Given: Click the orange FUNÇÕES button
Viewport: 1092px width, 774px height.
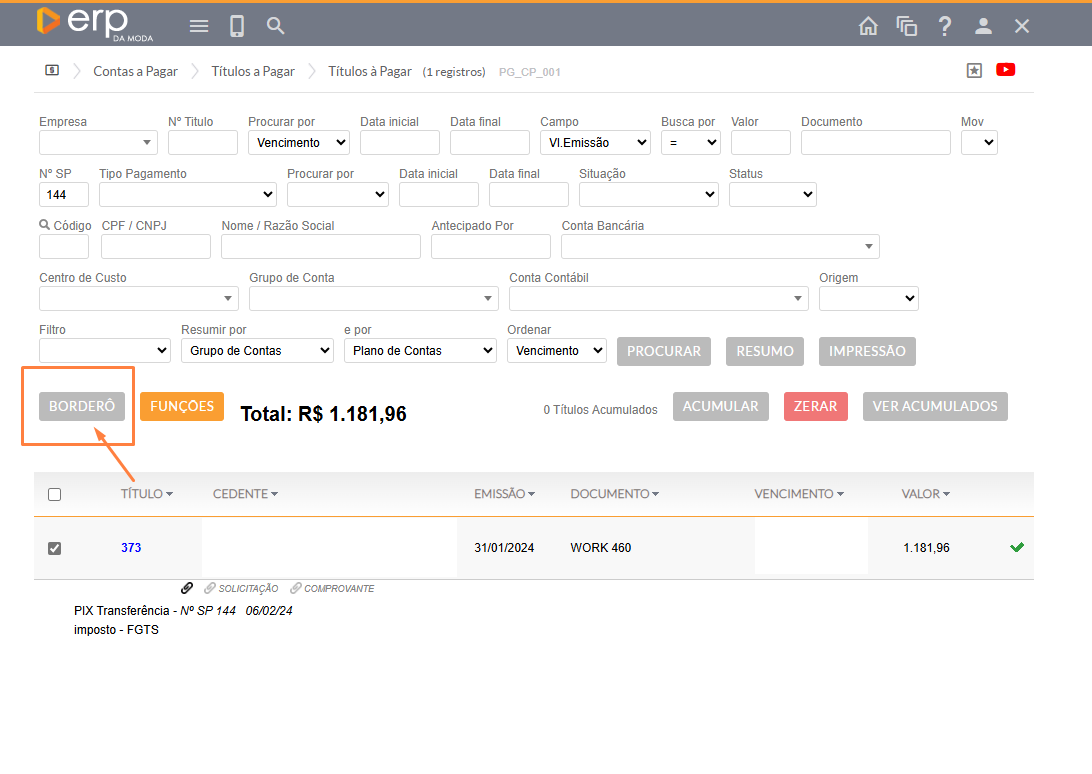Looking at the screenshot, I should [182, 406].
